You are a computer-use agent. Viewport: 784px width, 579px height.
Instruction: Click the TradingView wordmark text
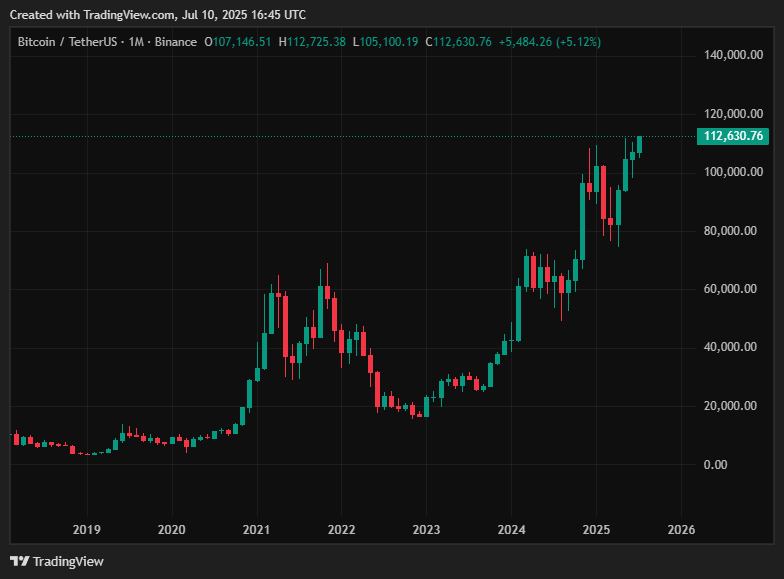point(68,562)
